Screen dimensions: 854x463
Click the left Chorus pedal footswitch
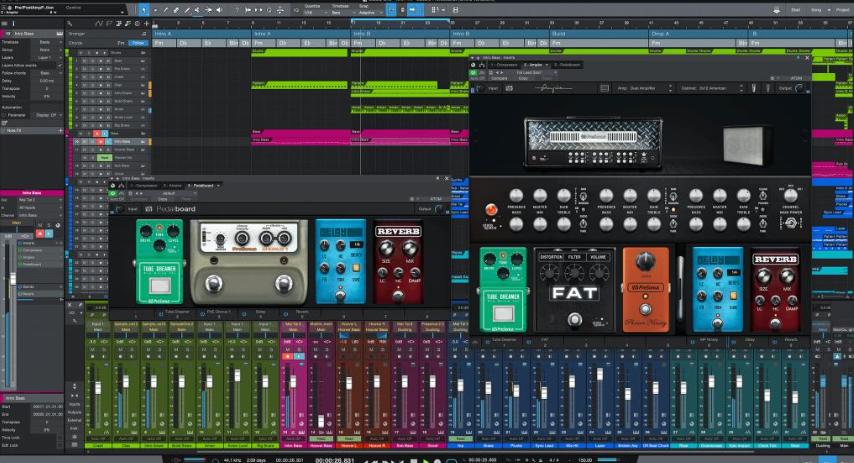pyautogui.click(x=214, y=283)
